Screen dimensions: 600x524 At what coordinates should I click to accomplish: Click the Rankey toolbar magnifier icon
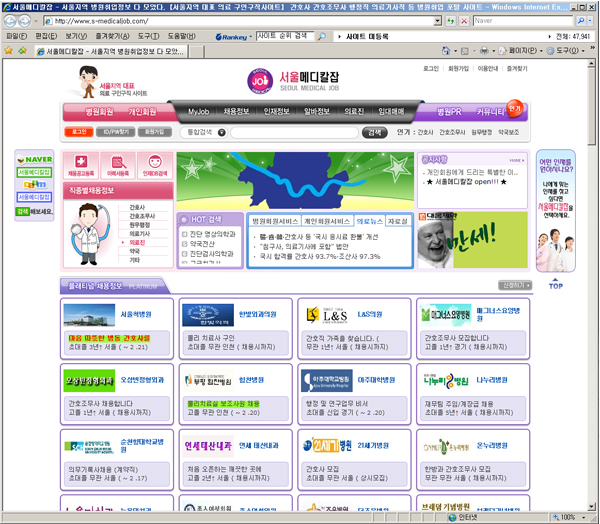pyautogui.click(x=322, y=36)
